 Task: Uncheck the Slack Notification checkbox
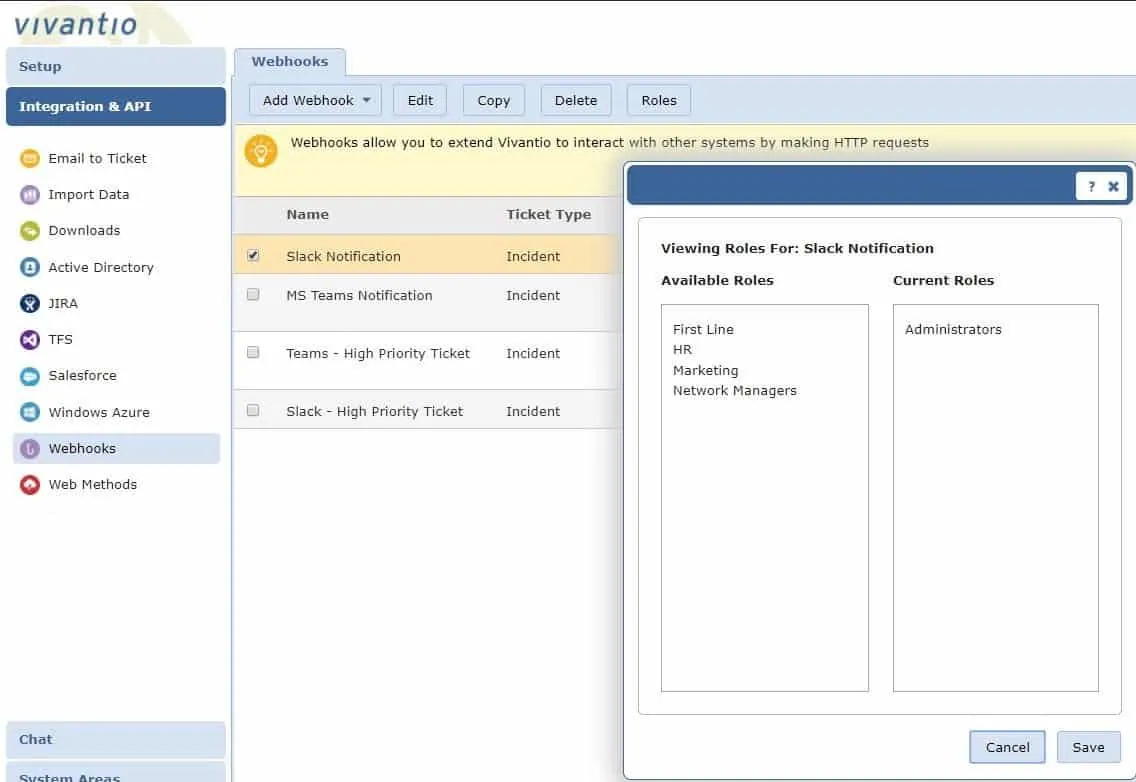tap(253, 255)
